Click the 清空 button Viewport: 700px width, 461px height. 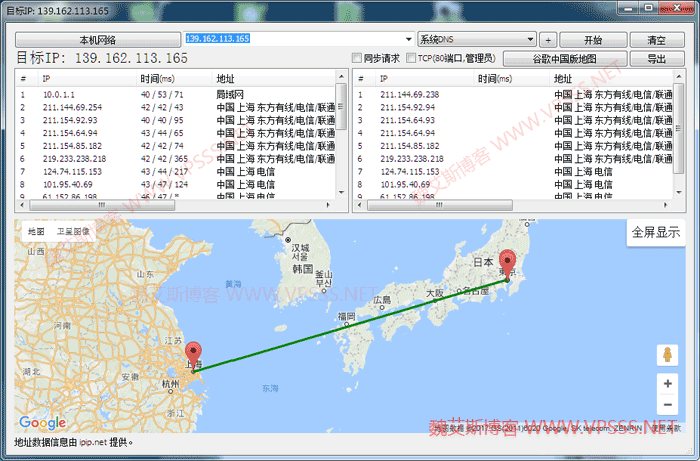click(x=657, y=40)
